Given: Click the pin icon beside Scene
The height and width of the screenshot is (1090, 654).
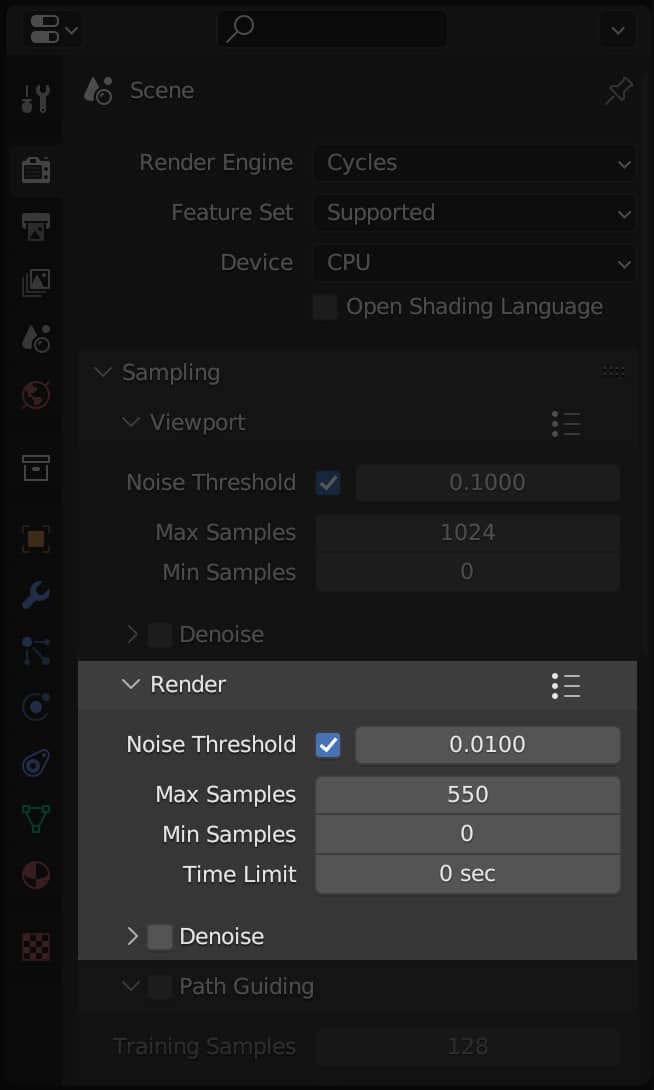Looking at the screenshot, I should (x=619, y=92).
